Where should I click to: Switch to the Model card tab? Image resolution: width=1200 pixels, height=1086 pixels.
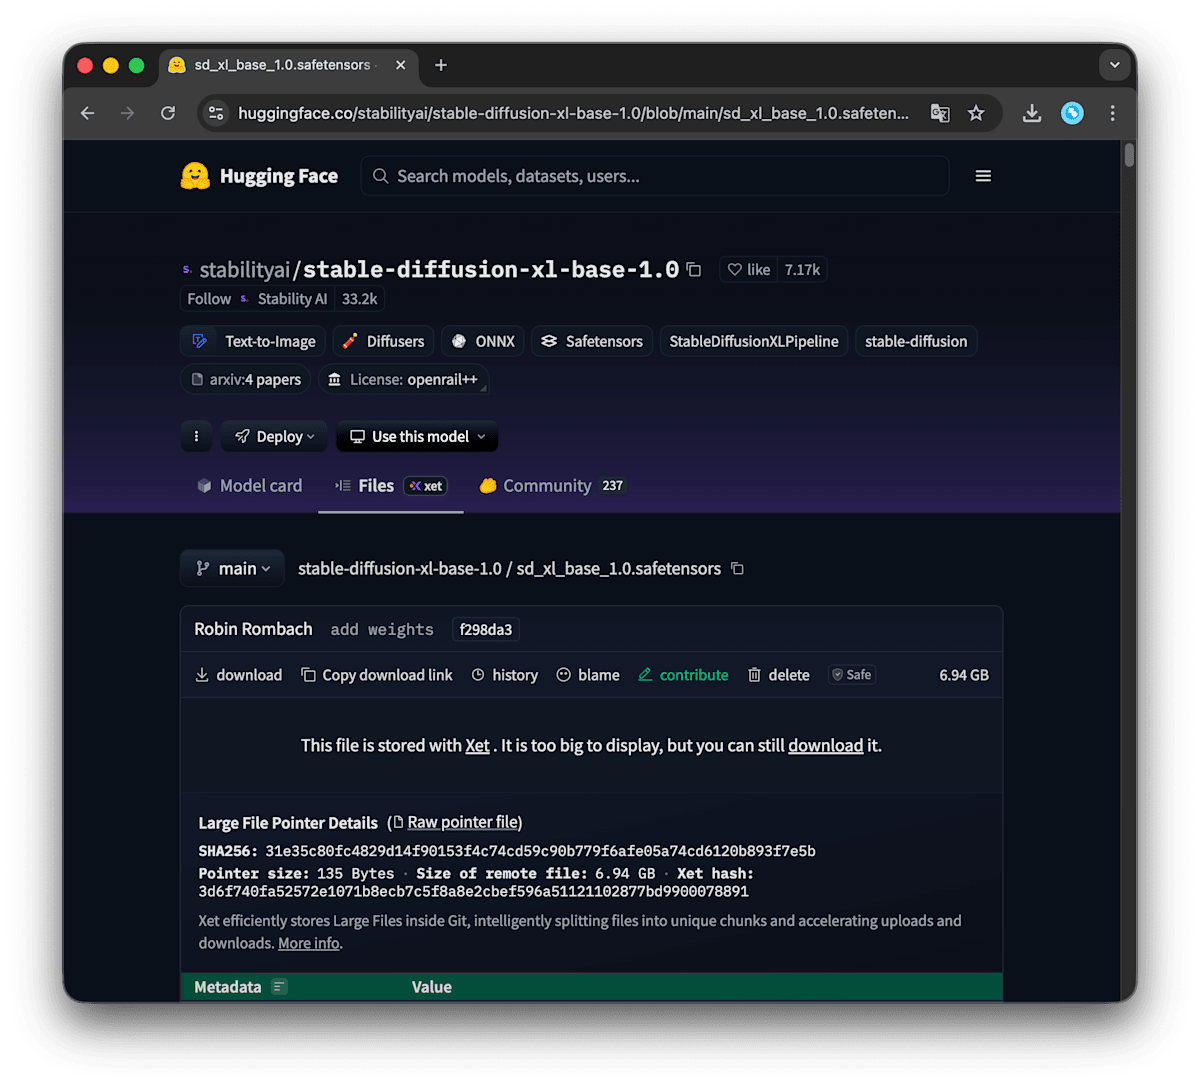[x=249, y=486]
